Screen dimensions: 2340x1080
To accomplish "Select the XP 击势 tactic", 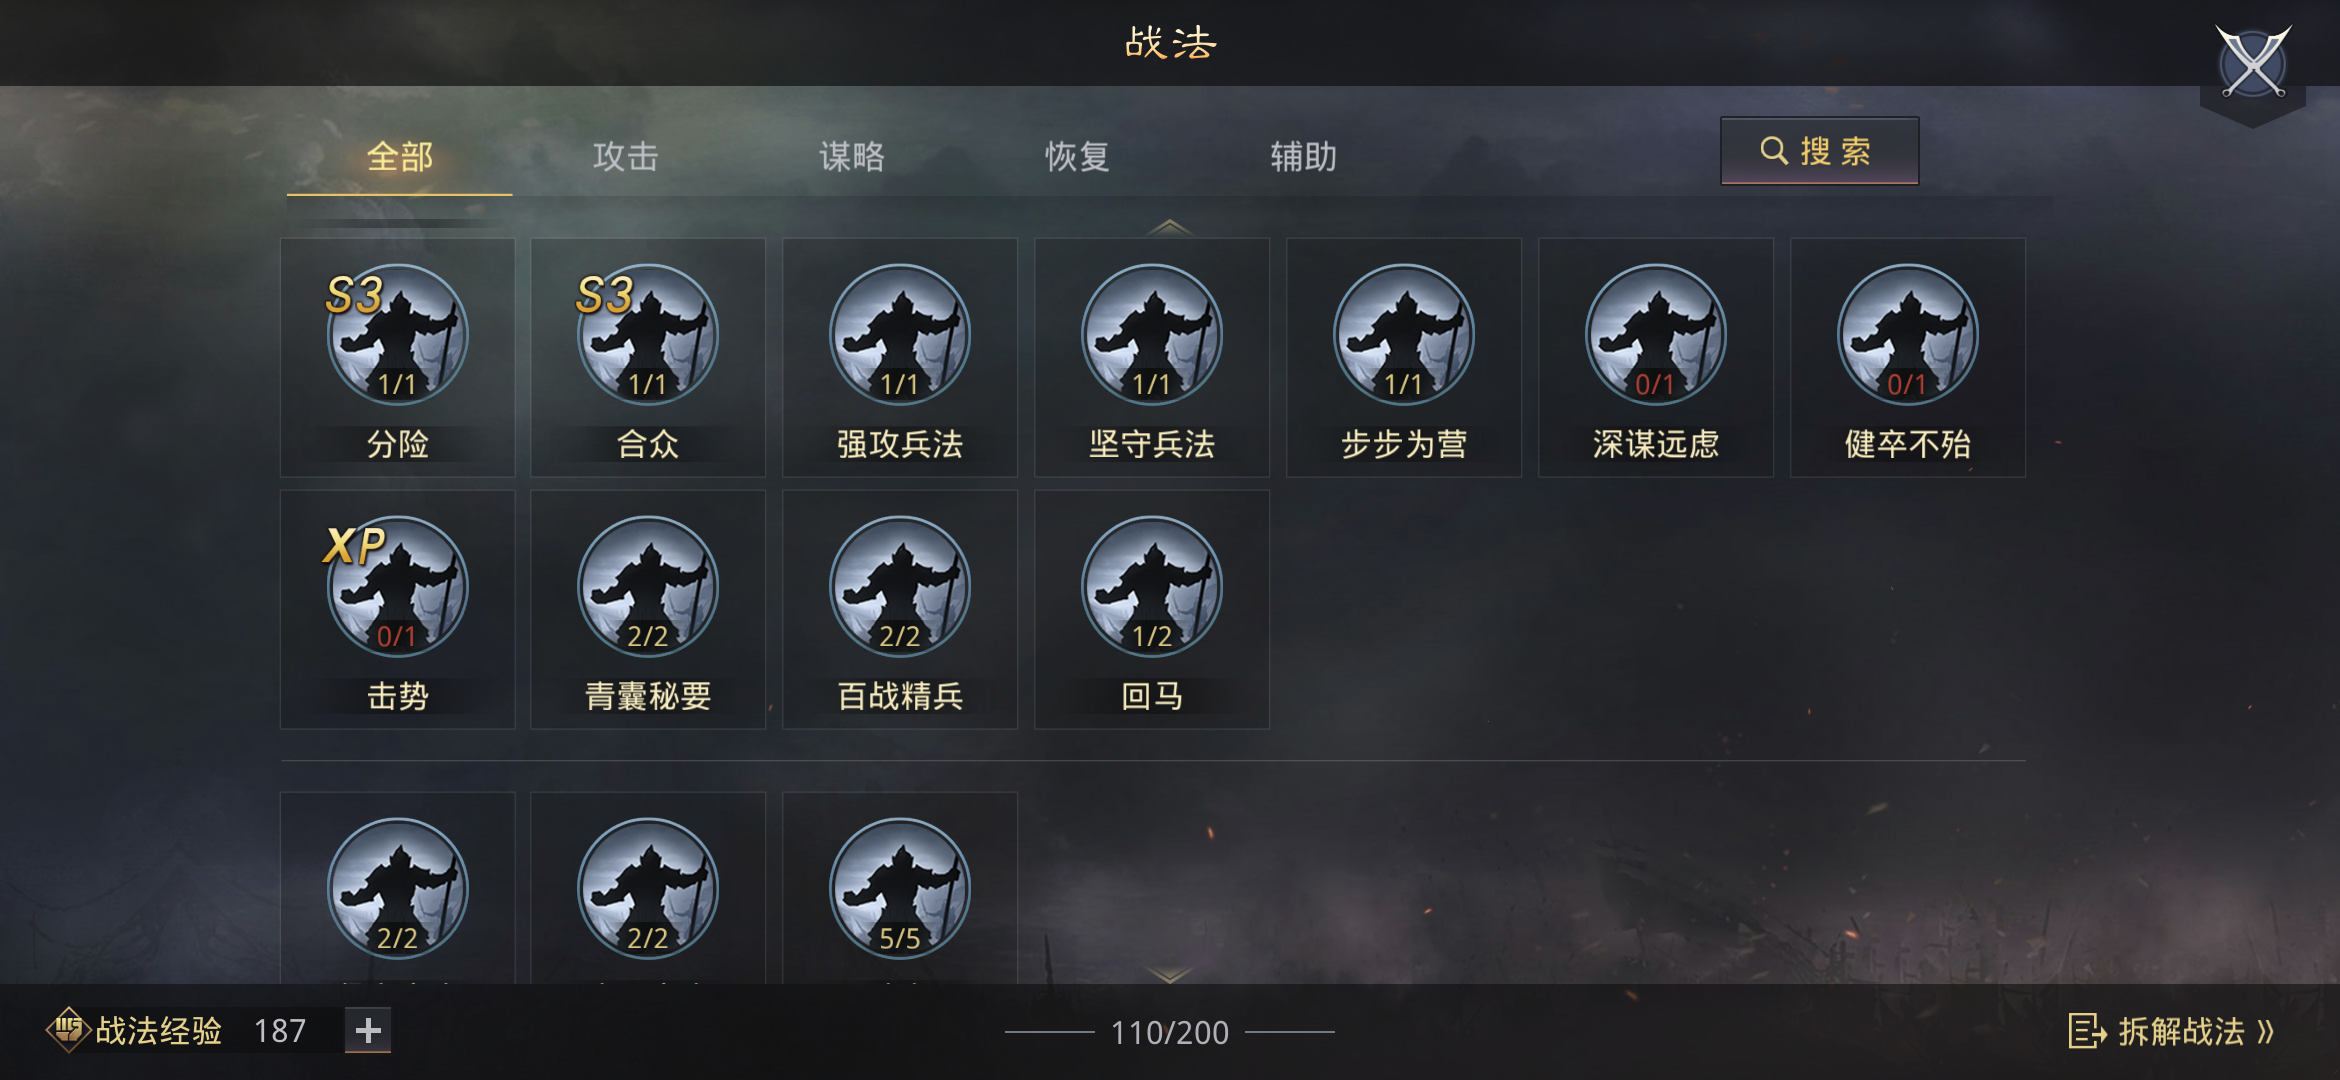I will [398, 609].
